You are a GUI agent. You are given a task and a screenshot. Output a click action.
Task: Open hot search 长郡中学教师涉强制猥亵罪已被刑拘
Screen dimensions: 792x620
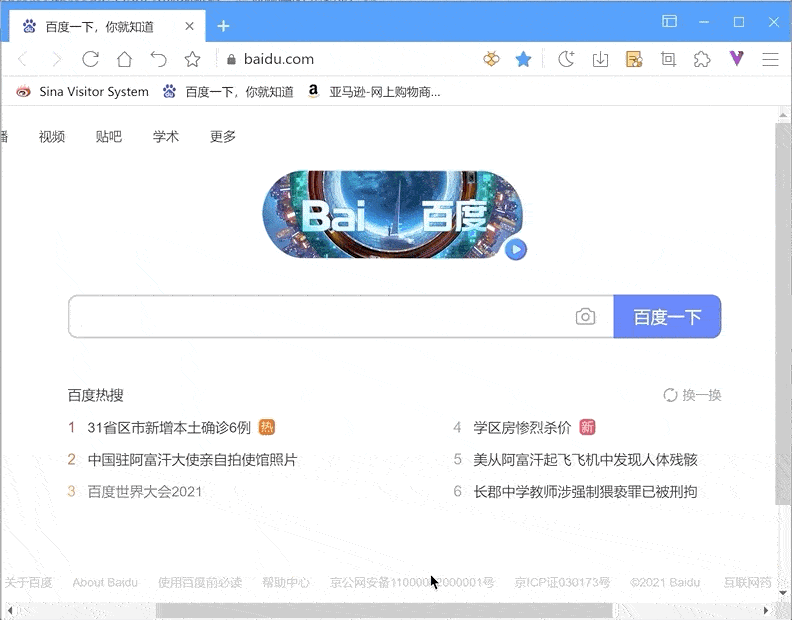click(x=585, y=492)
